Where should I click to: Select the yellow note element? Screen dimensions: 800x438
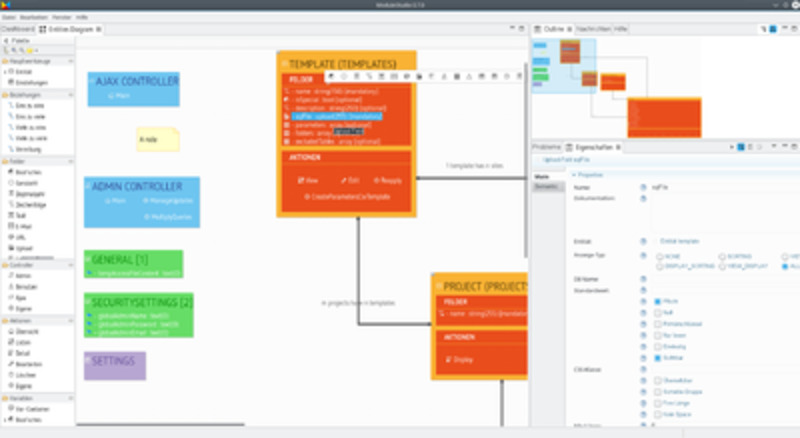point(158,139)
